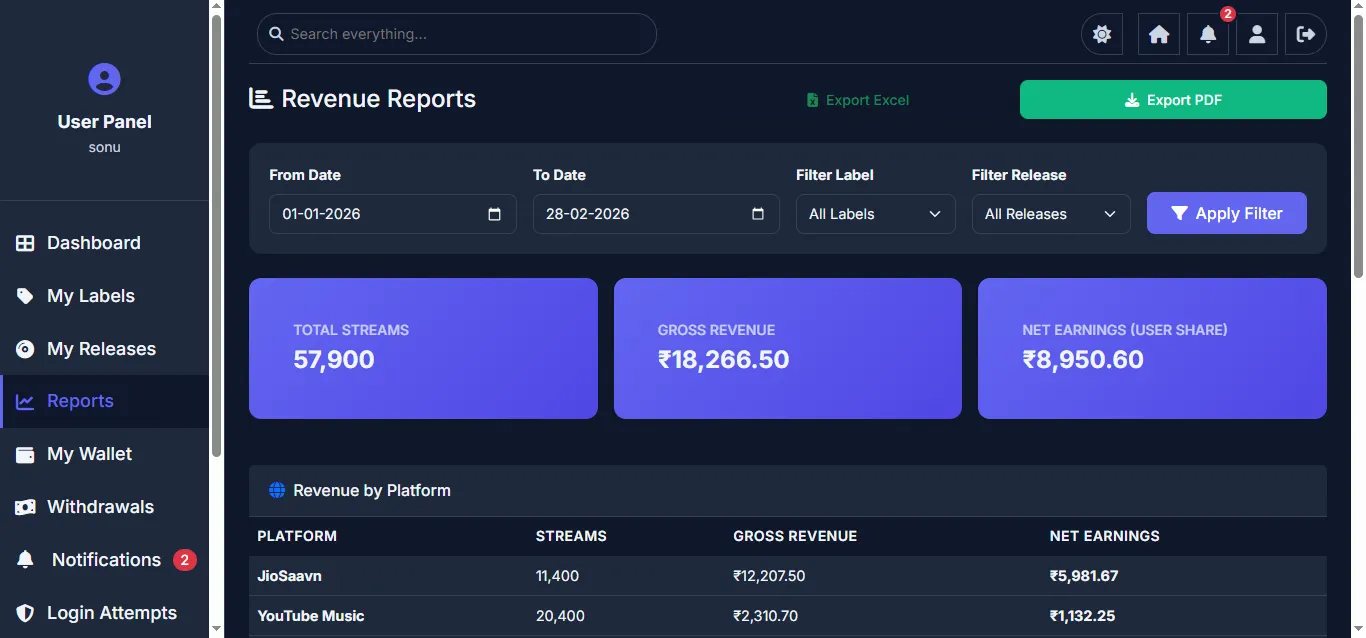Focus the Search everything input

point(457,34)
